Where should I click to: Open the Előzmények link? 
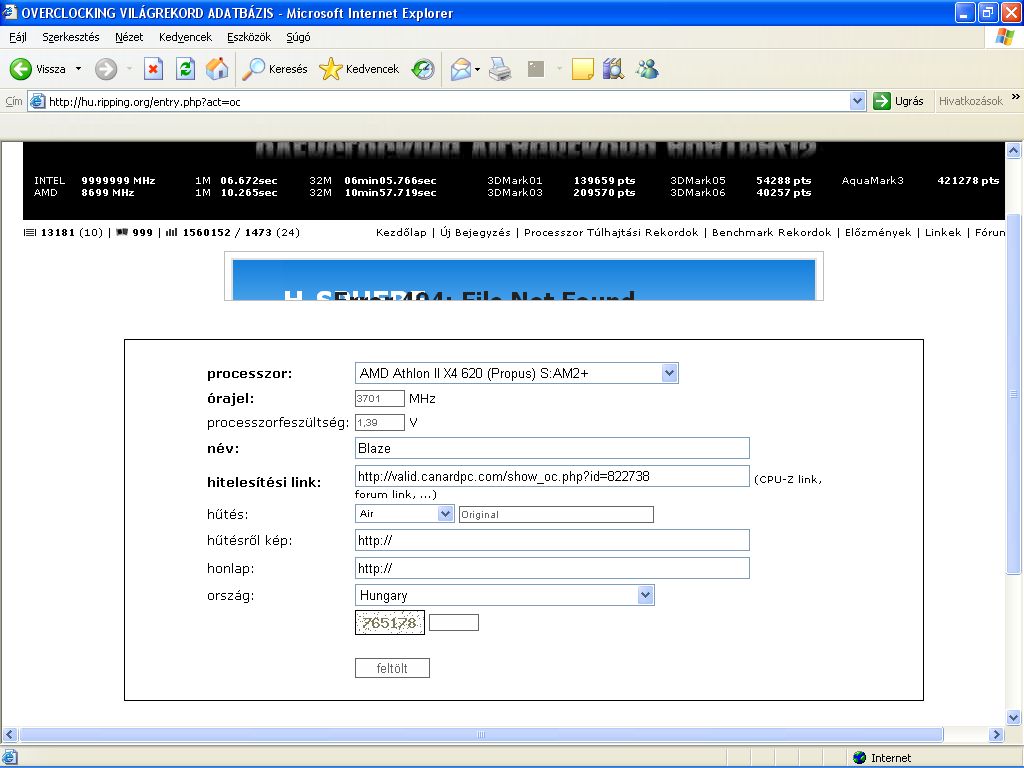point(878,232)
